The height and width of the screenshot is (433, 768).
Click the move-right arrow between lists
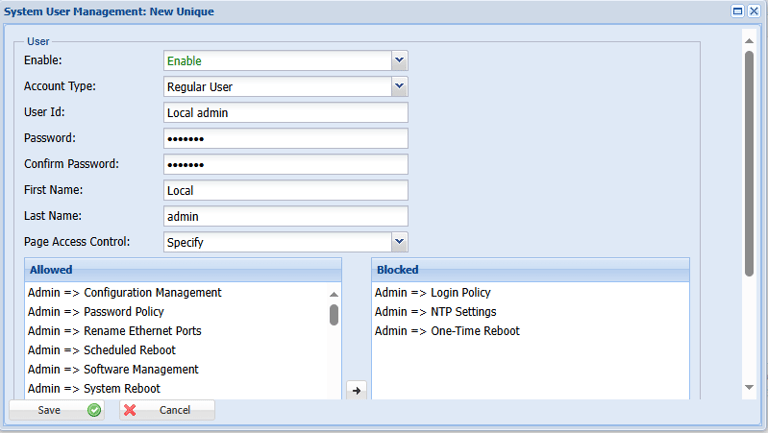[357, 390]
